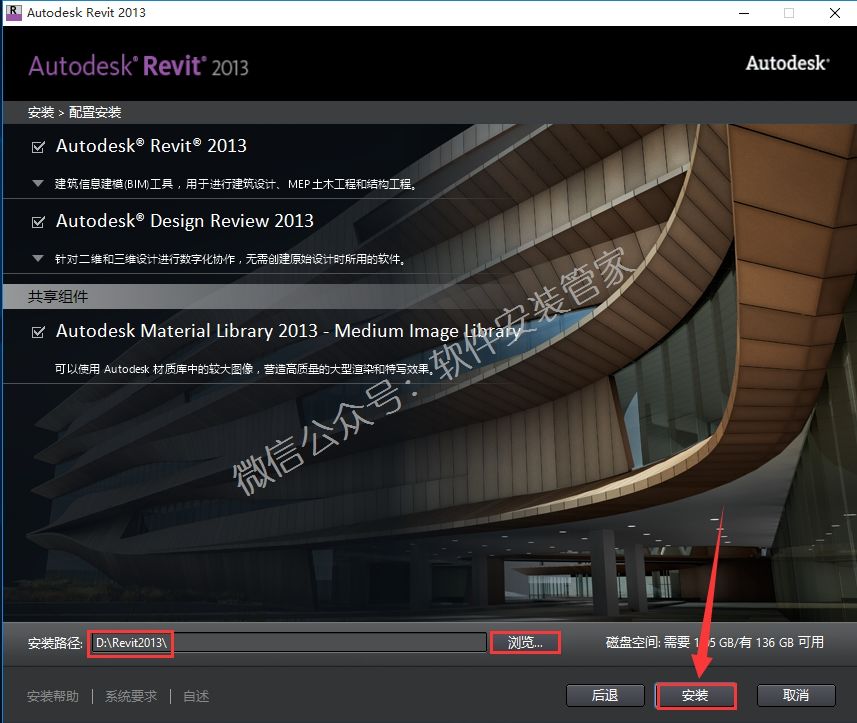Go back with the 后退 button
Image resolution: width=857 pixels, height=723 pixels.
605,695
